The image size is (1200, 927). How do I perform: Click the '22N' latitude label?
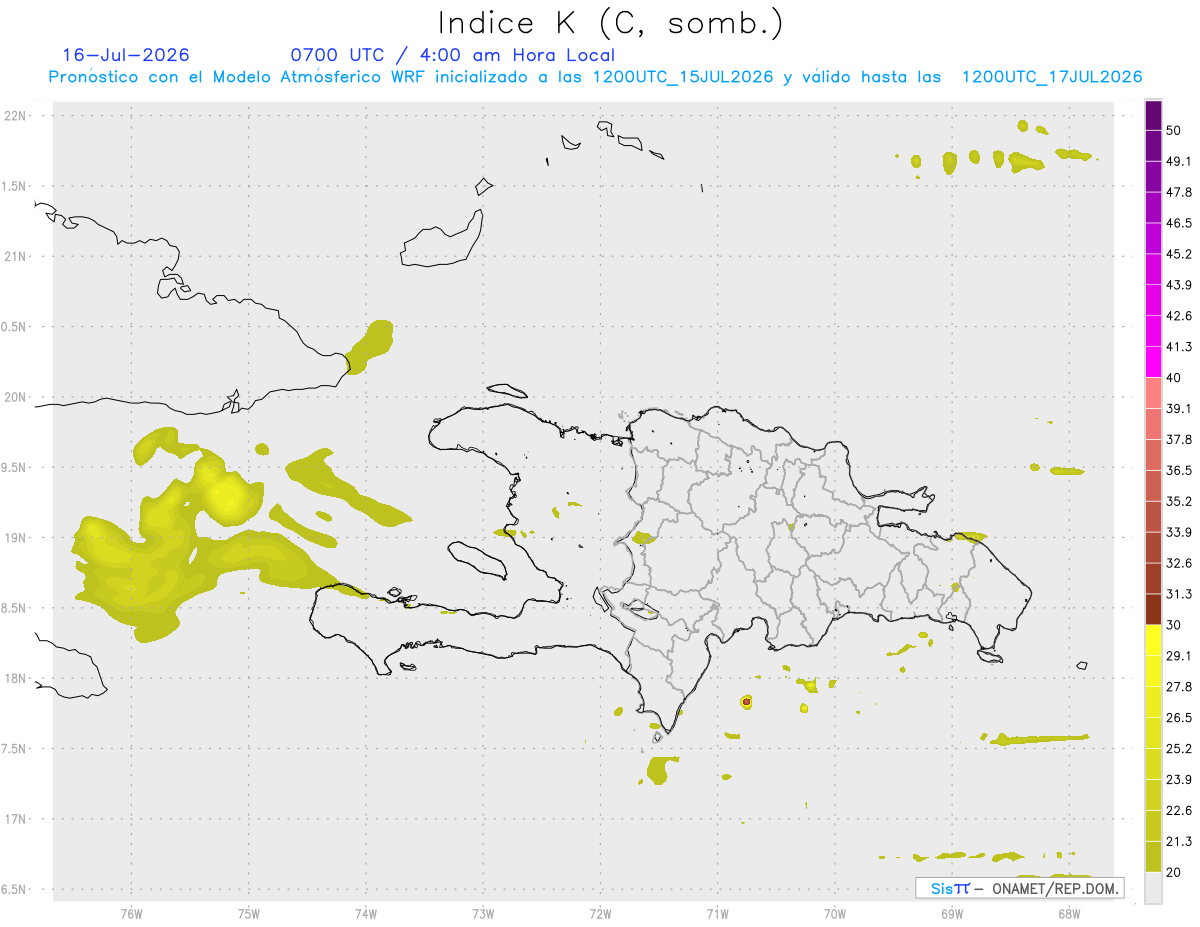(14, 116)
